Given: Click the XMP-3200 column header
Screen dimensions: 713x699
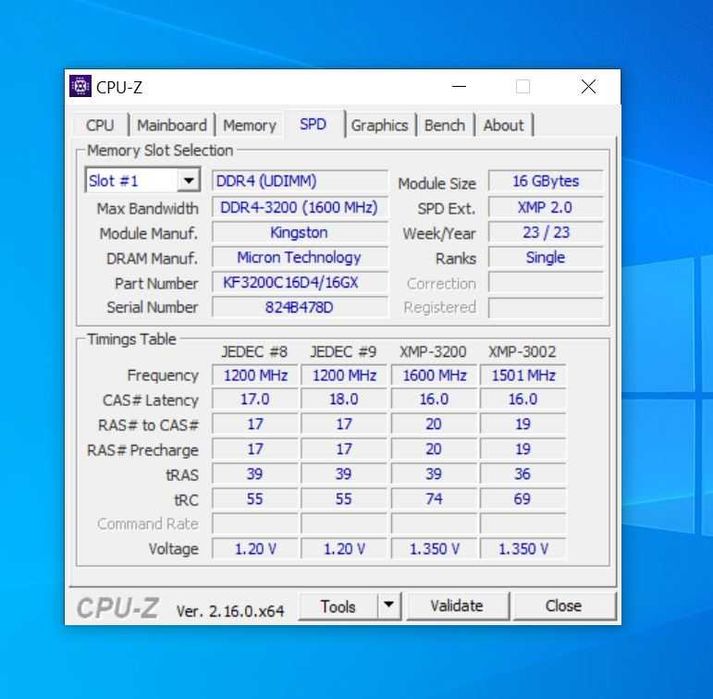Looking at the screenshot, I should (x=433, y=352).
